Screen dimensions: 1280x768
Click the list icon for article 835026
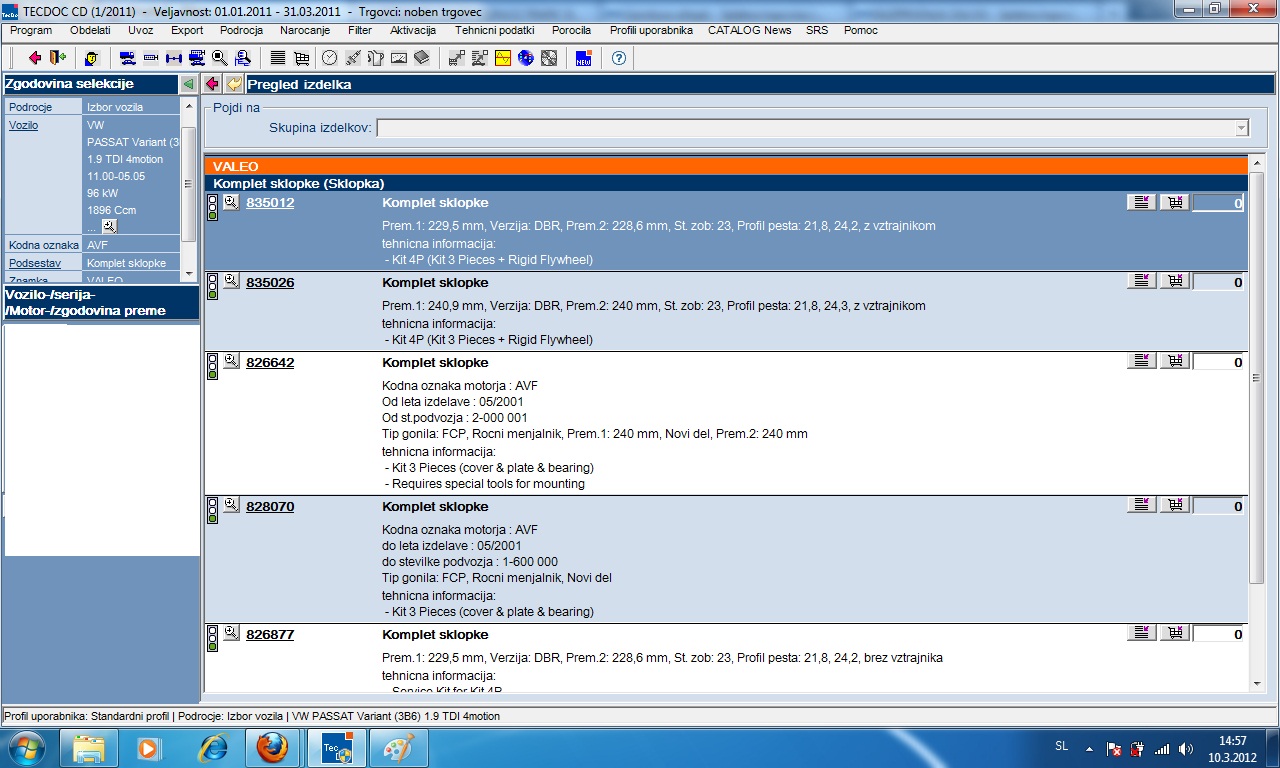(1141, 282)
